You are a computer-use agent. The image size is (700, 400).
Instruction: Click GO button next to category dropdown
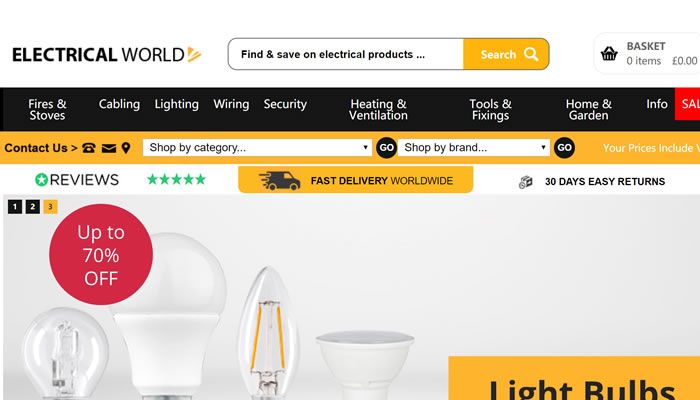coord(386,148)
